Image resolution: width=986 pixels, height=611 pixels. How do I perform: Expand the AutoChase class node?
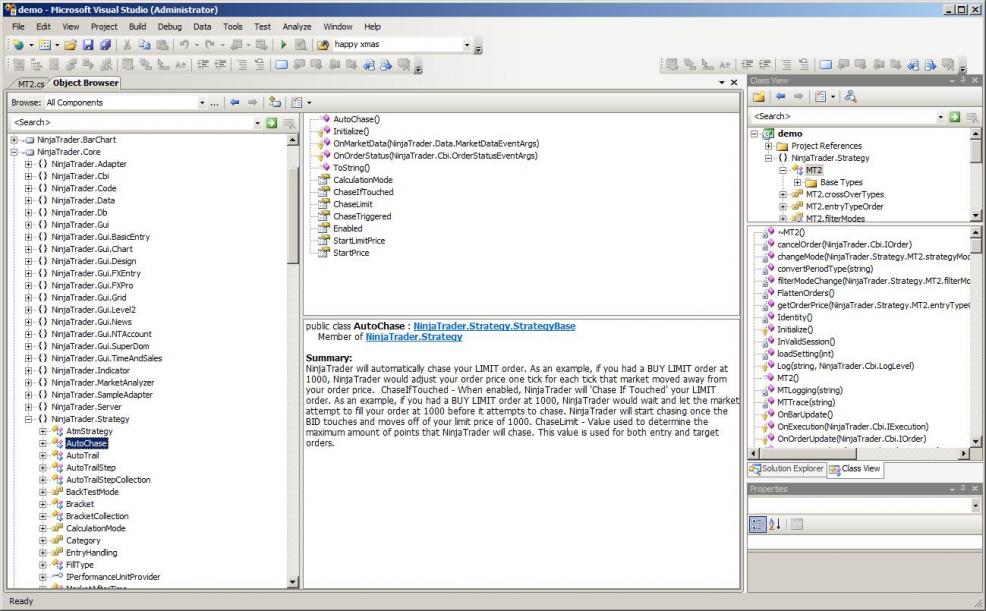pos(43,444)
